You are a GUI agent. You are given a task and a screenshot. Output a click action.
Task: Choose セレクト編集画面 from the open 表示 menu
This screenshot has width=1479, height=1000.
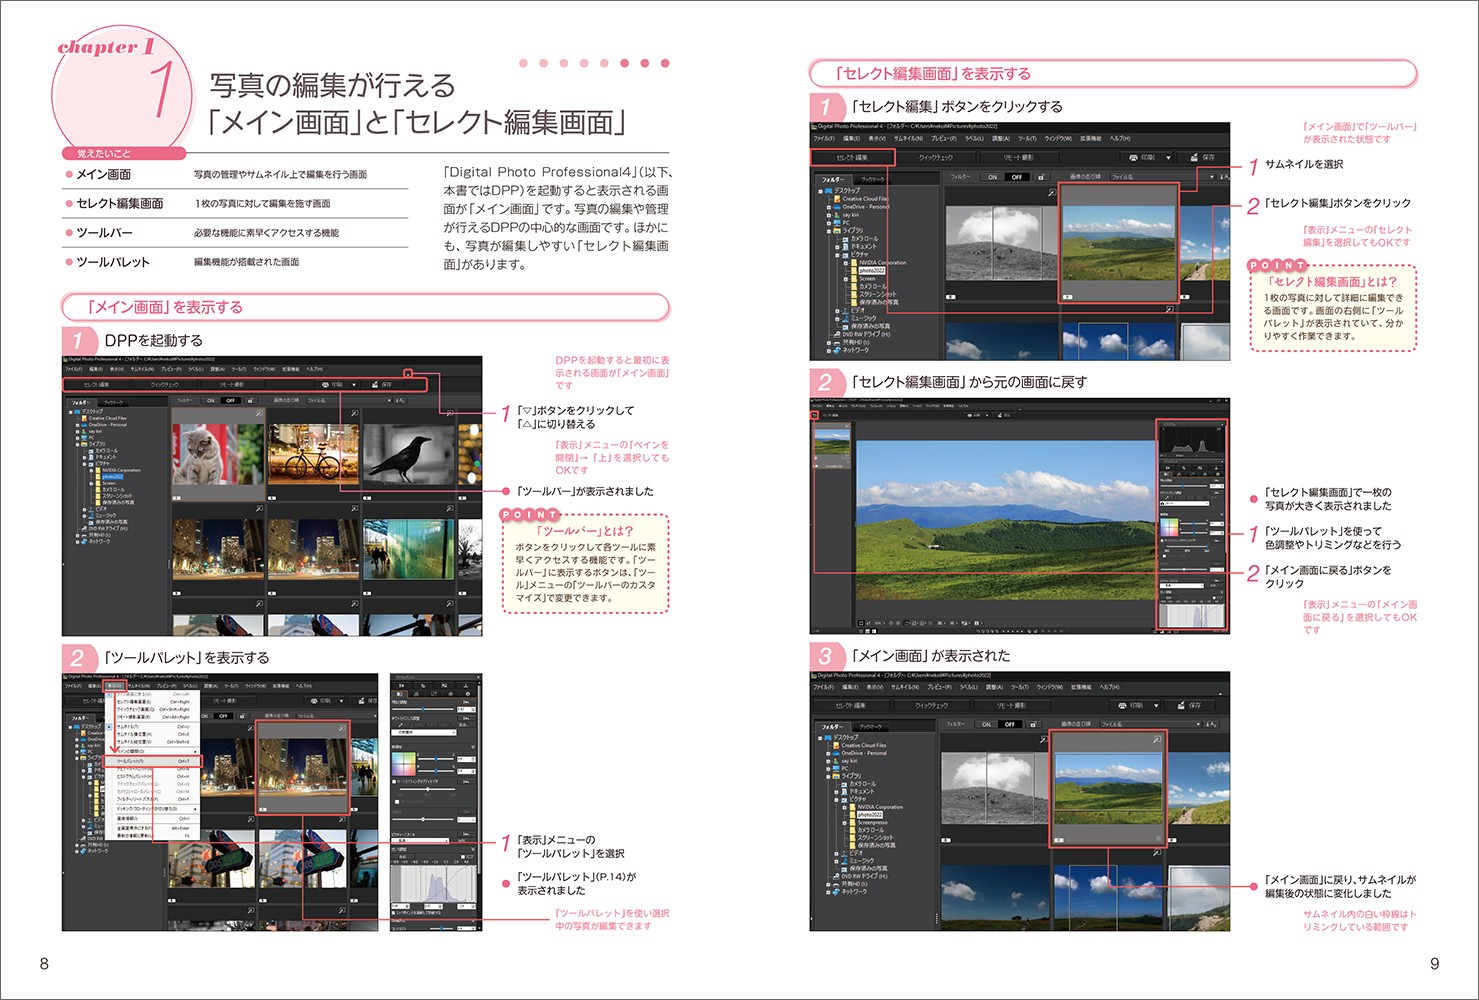point(153,702)
